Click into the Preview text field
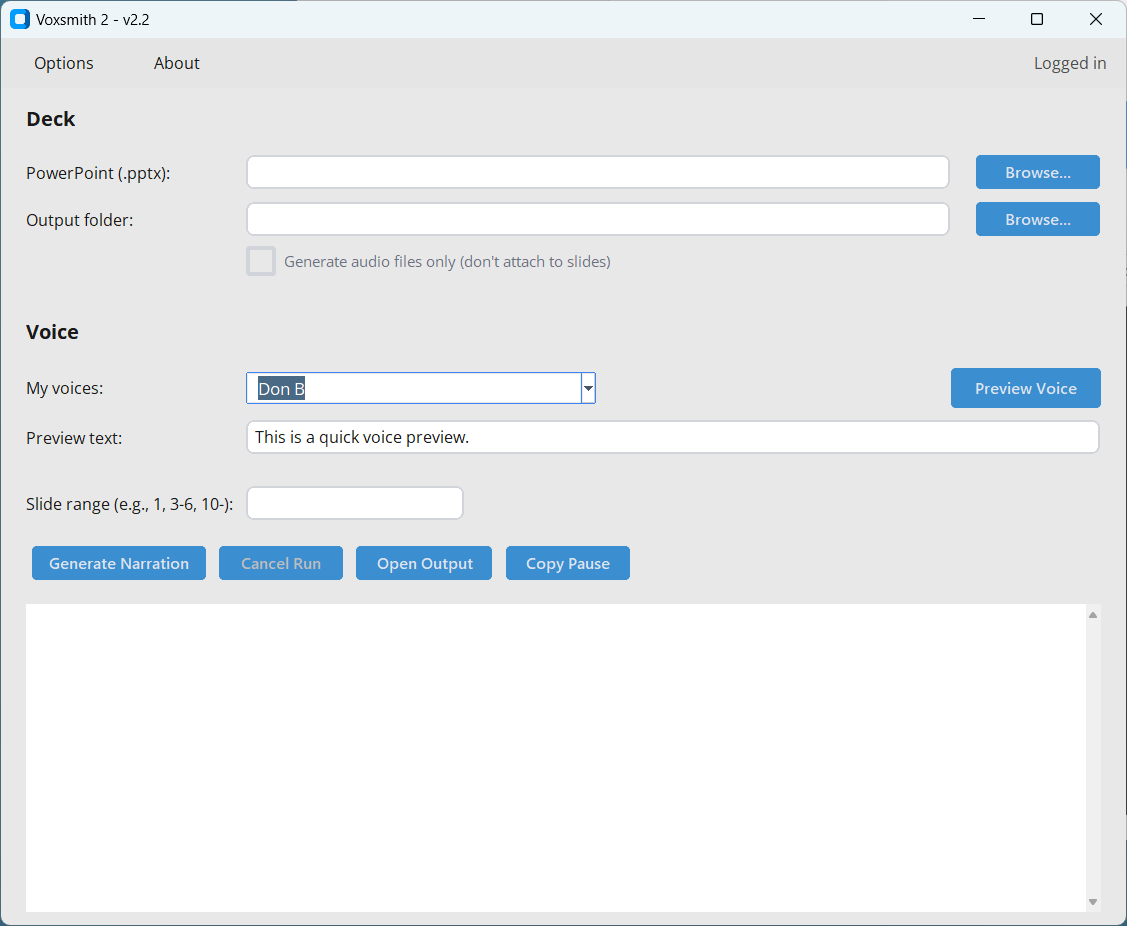This screenshot has height=926, width=1127. tap(673, 437)
